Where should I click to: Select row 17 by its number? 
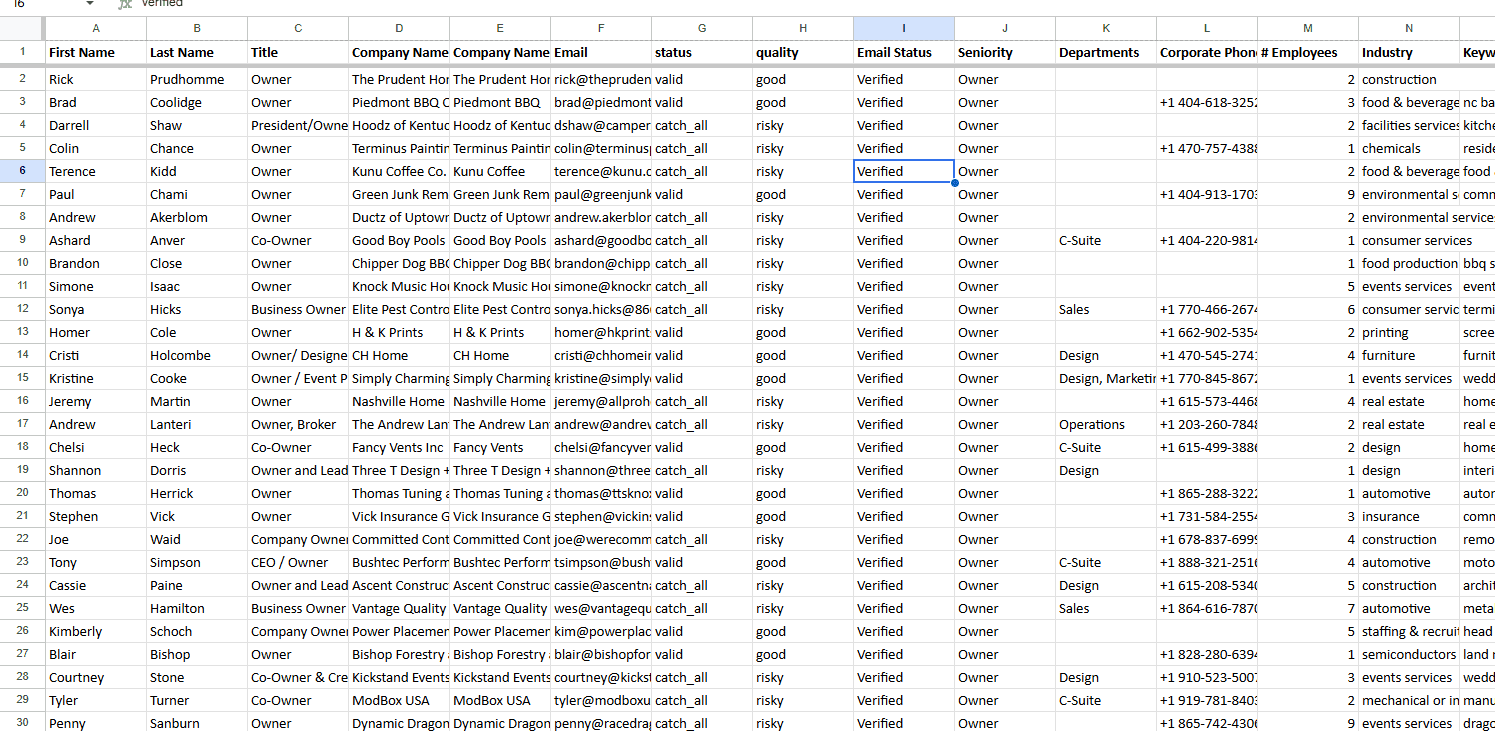click(x=22, y=424)
